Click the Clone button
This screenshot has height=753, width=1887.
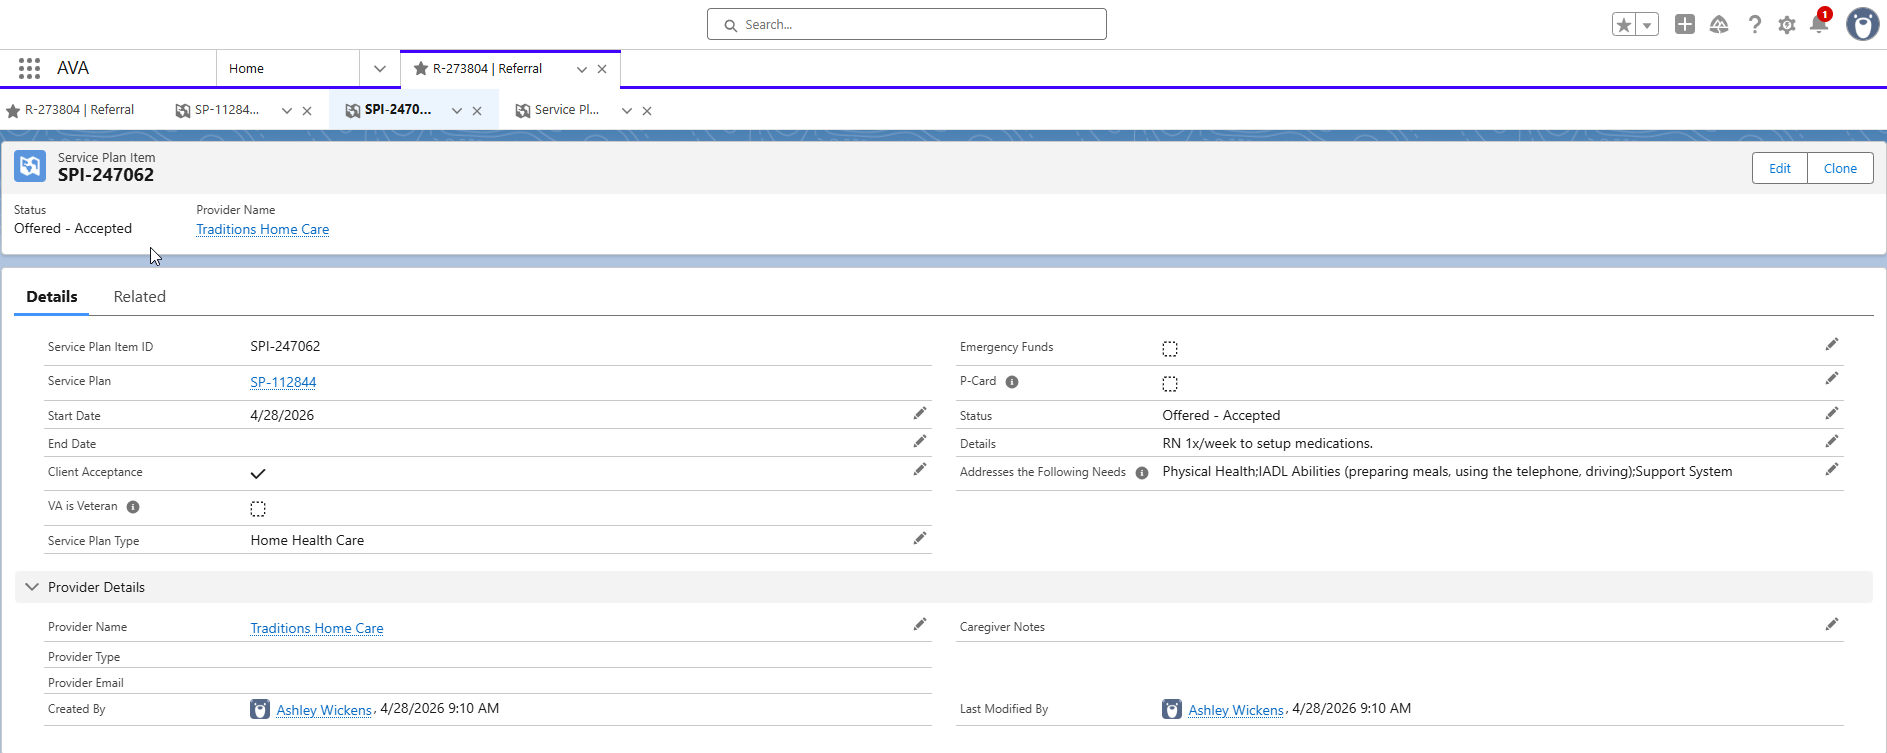click(1840, 168)
